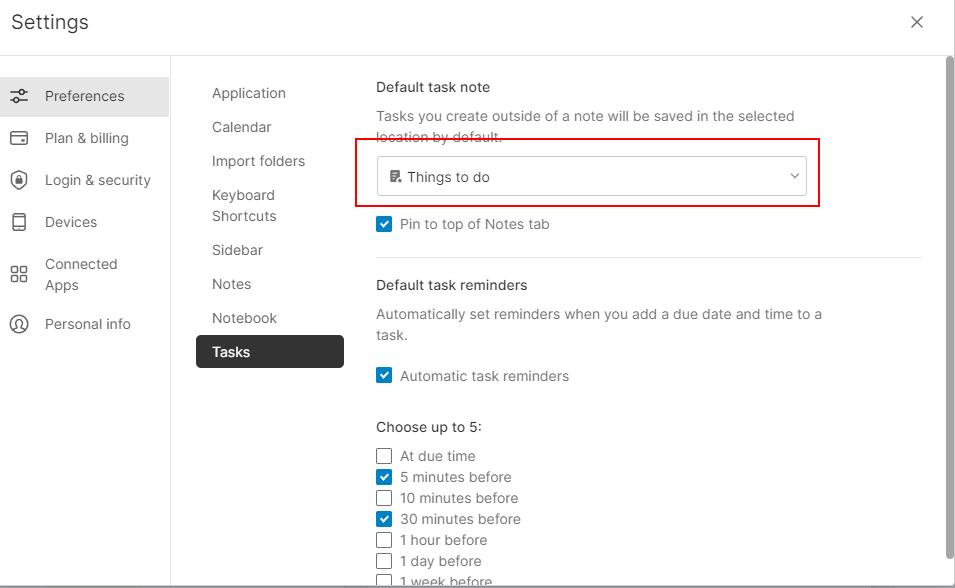The height and width of the screenshot is (588, 955).
Task: Check the 1 hour before option
Action: (384, 540)
